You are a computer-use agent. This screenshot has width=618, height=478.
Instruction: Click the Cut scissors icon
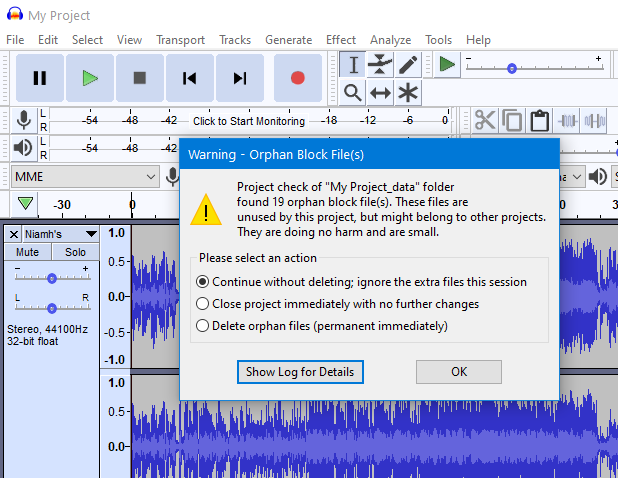coord(485,120)
